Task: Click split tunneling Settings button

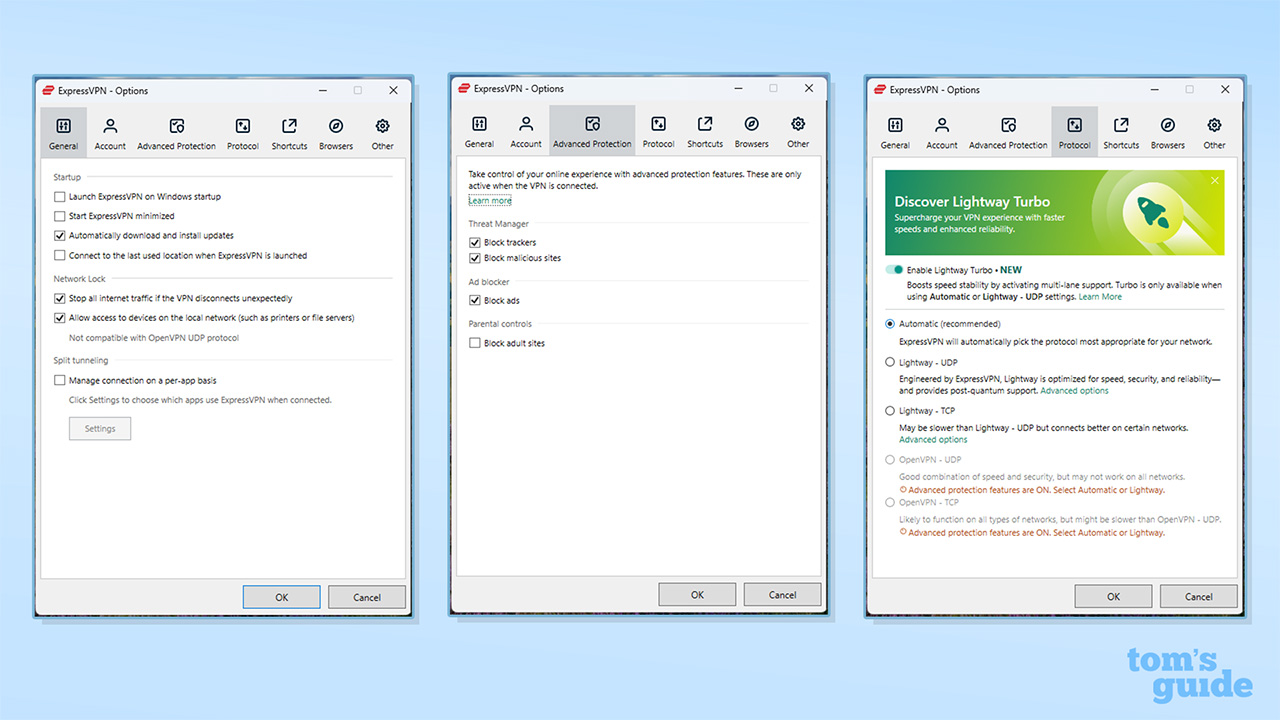Action: [x=100, y=429]
